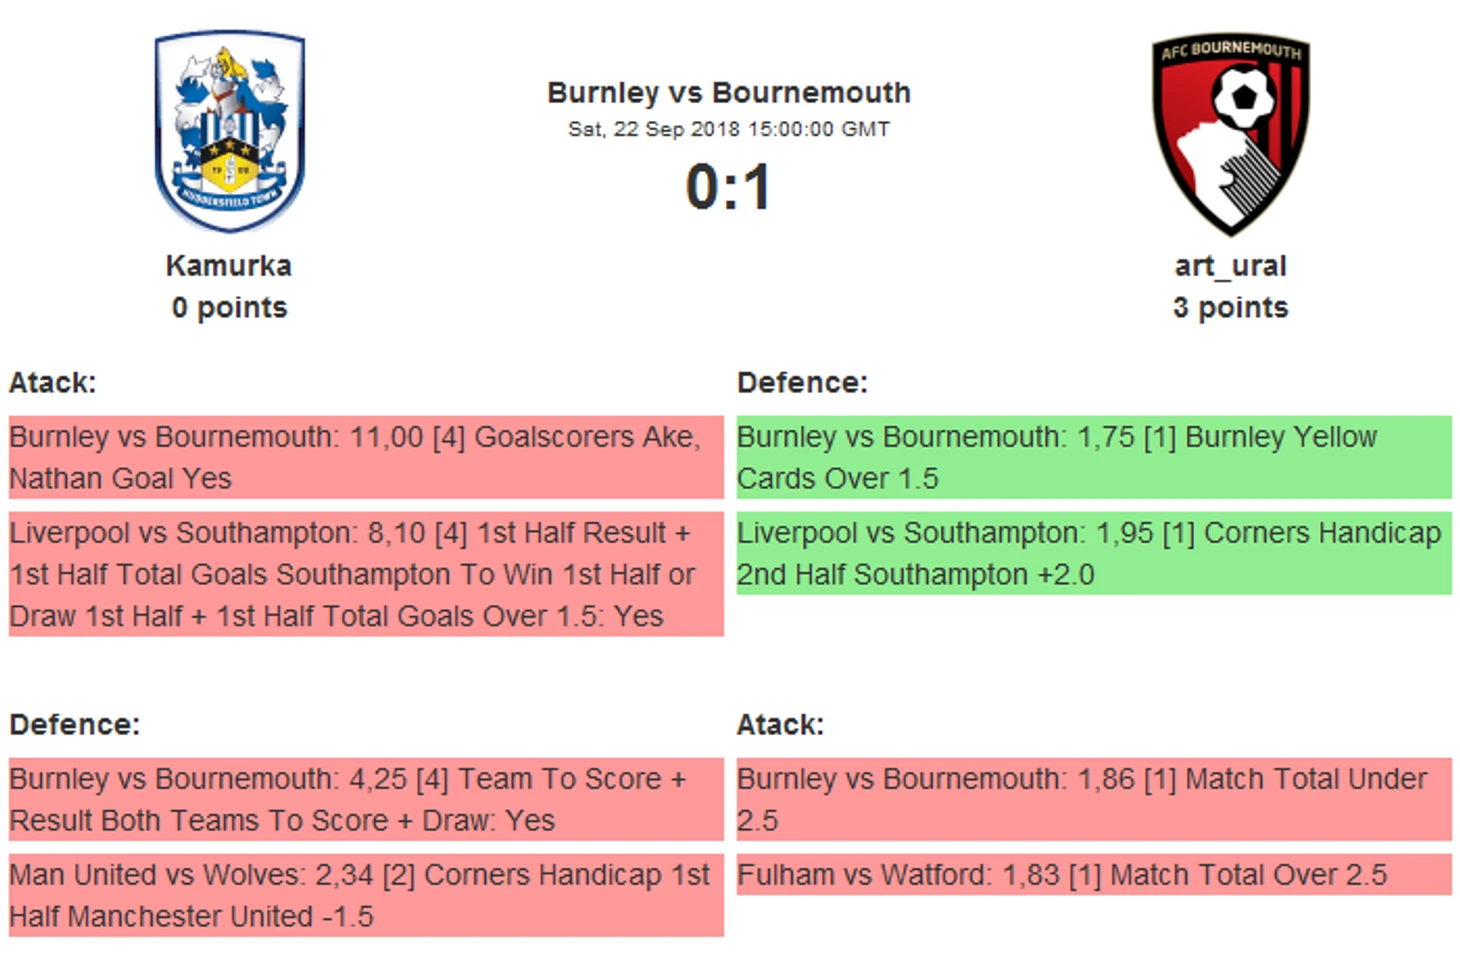Select the Ake, Nathan goalscorer bet row
Image resolution: width=1460 pixels, height=959 pixels.
tap(366, 457)
